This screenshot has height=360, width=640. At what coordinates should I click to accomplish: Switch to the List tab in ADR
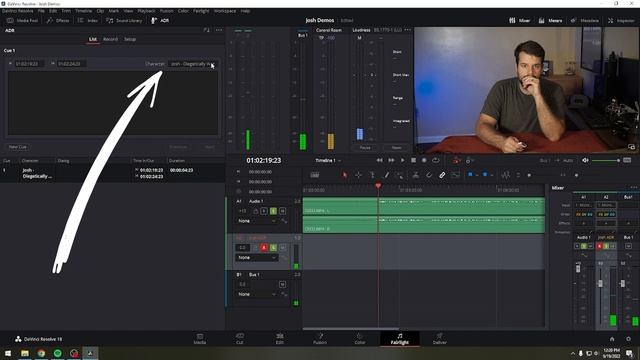click(x=93, y=39)
